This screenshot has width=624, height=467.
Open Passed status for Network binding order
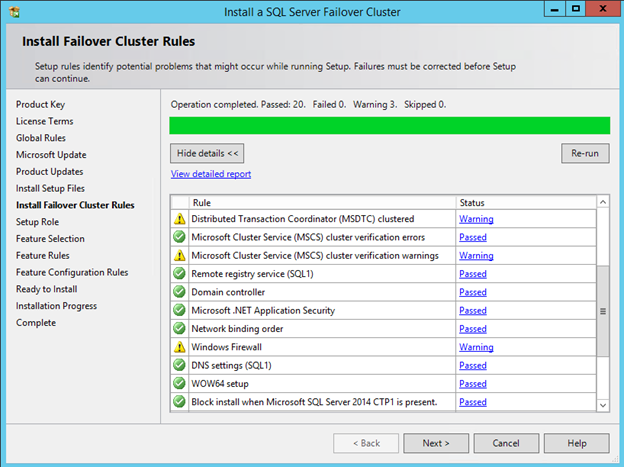tap(473, 329)
